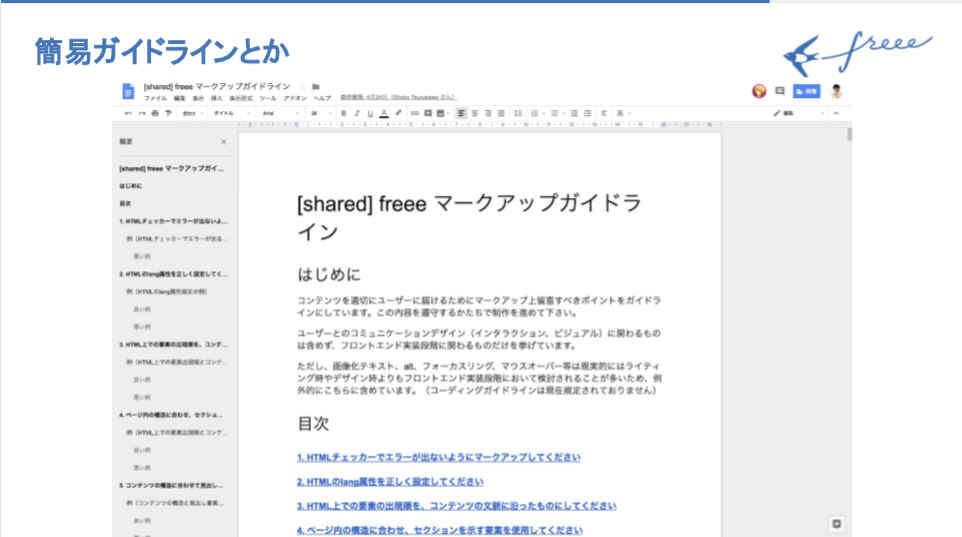Select 'はじめに' in the outline sidebar
The height and width of the screenshot is (537, 962).
(x=131, y=186)
